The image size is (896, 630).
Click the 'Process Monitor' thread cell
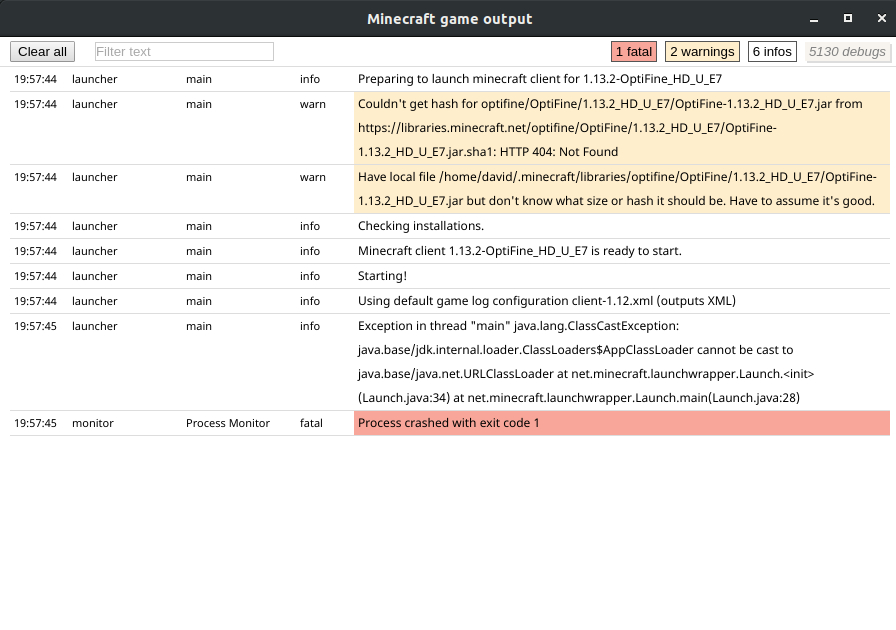click(228, 423)
